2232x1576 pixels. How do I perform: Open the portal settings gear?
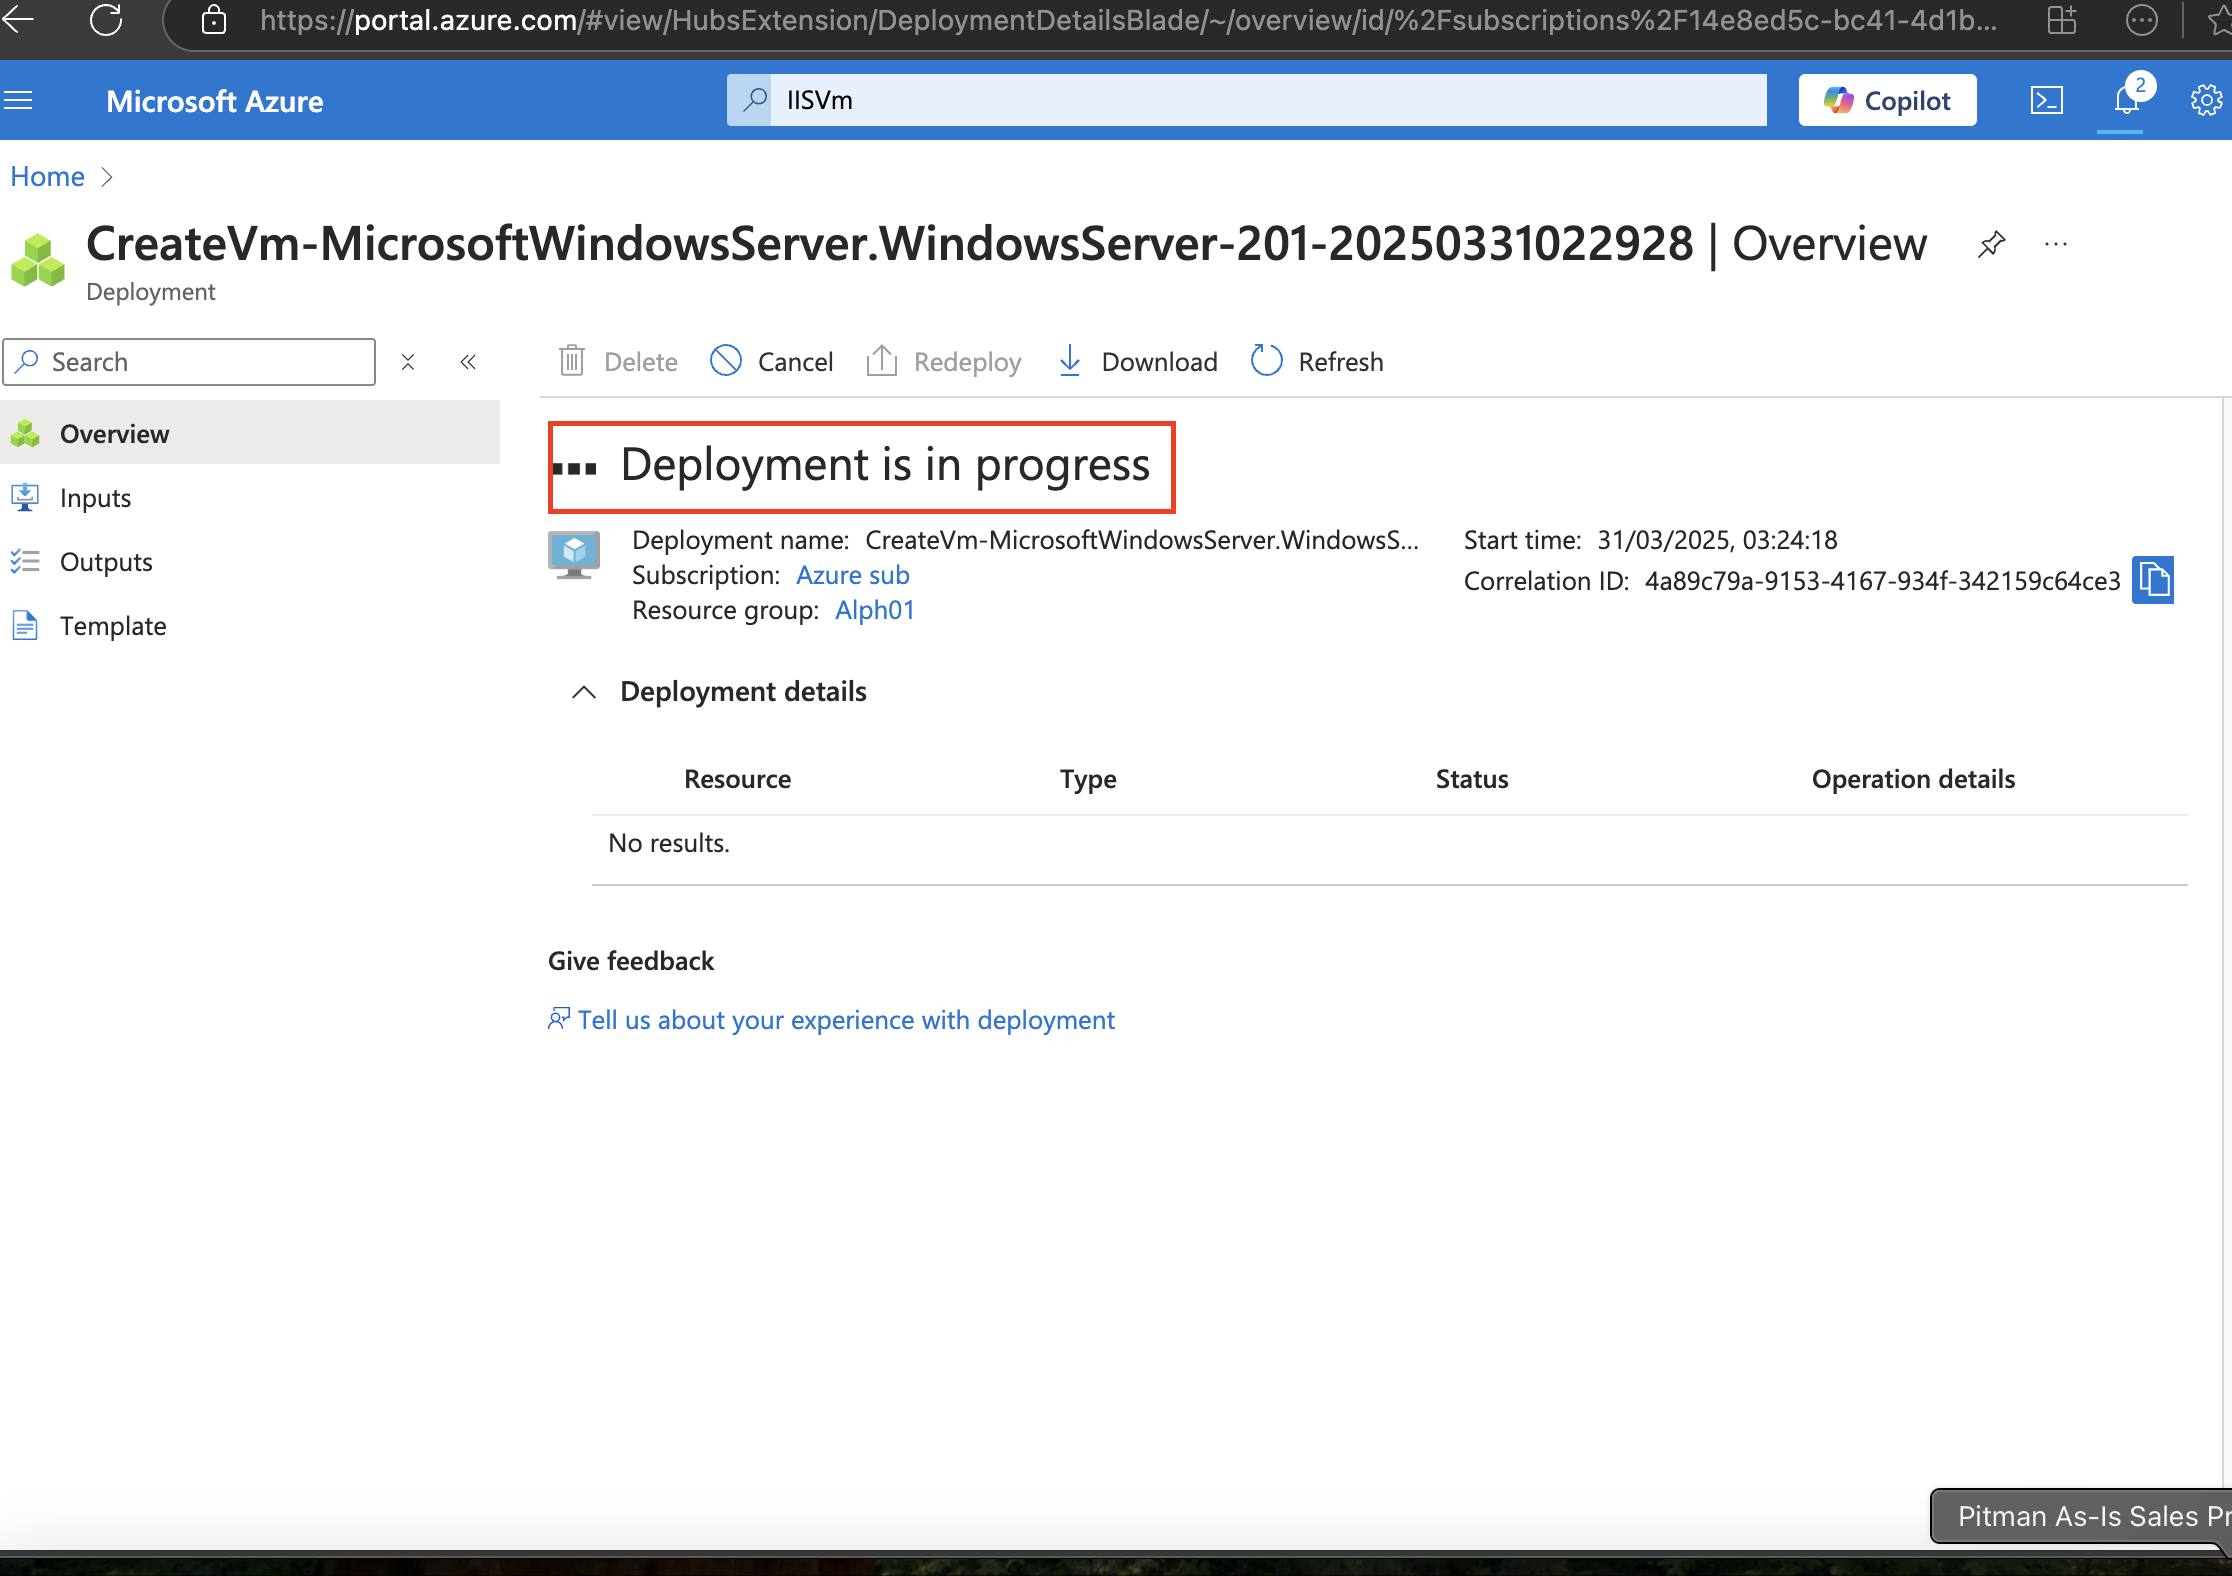(x=2207, y=100)
